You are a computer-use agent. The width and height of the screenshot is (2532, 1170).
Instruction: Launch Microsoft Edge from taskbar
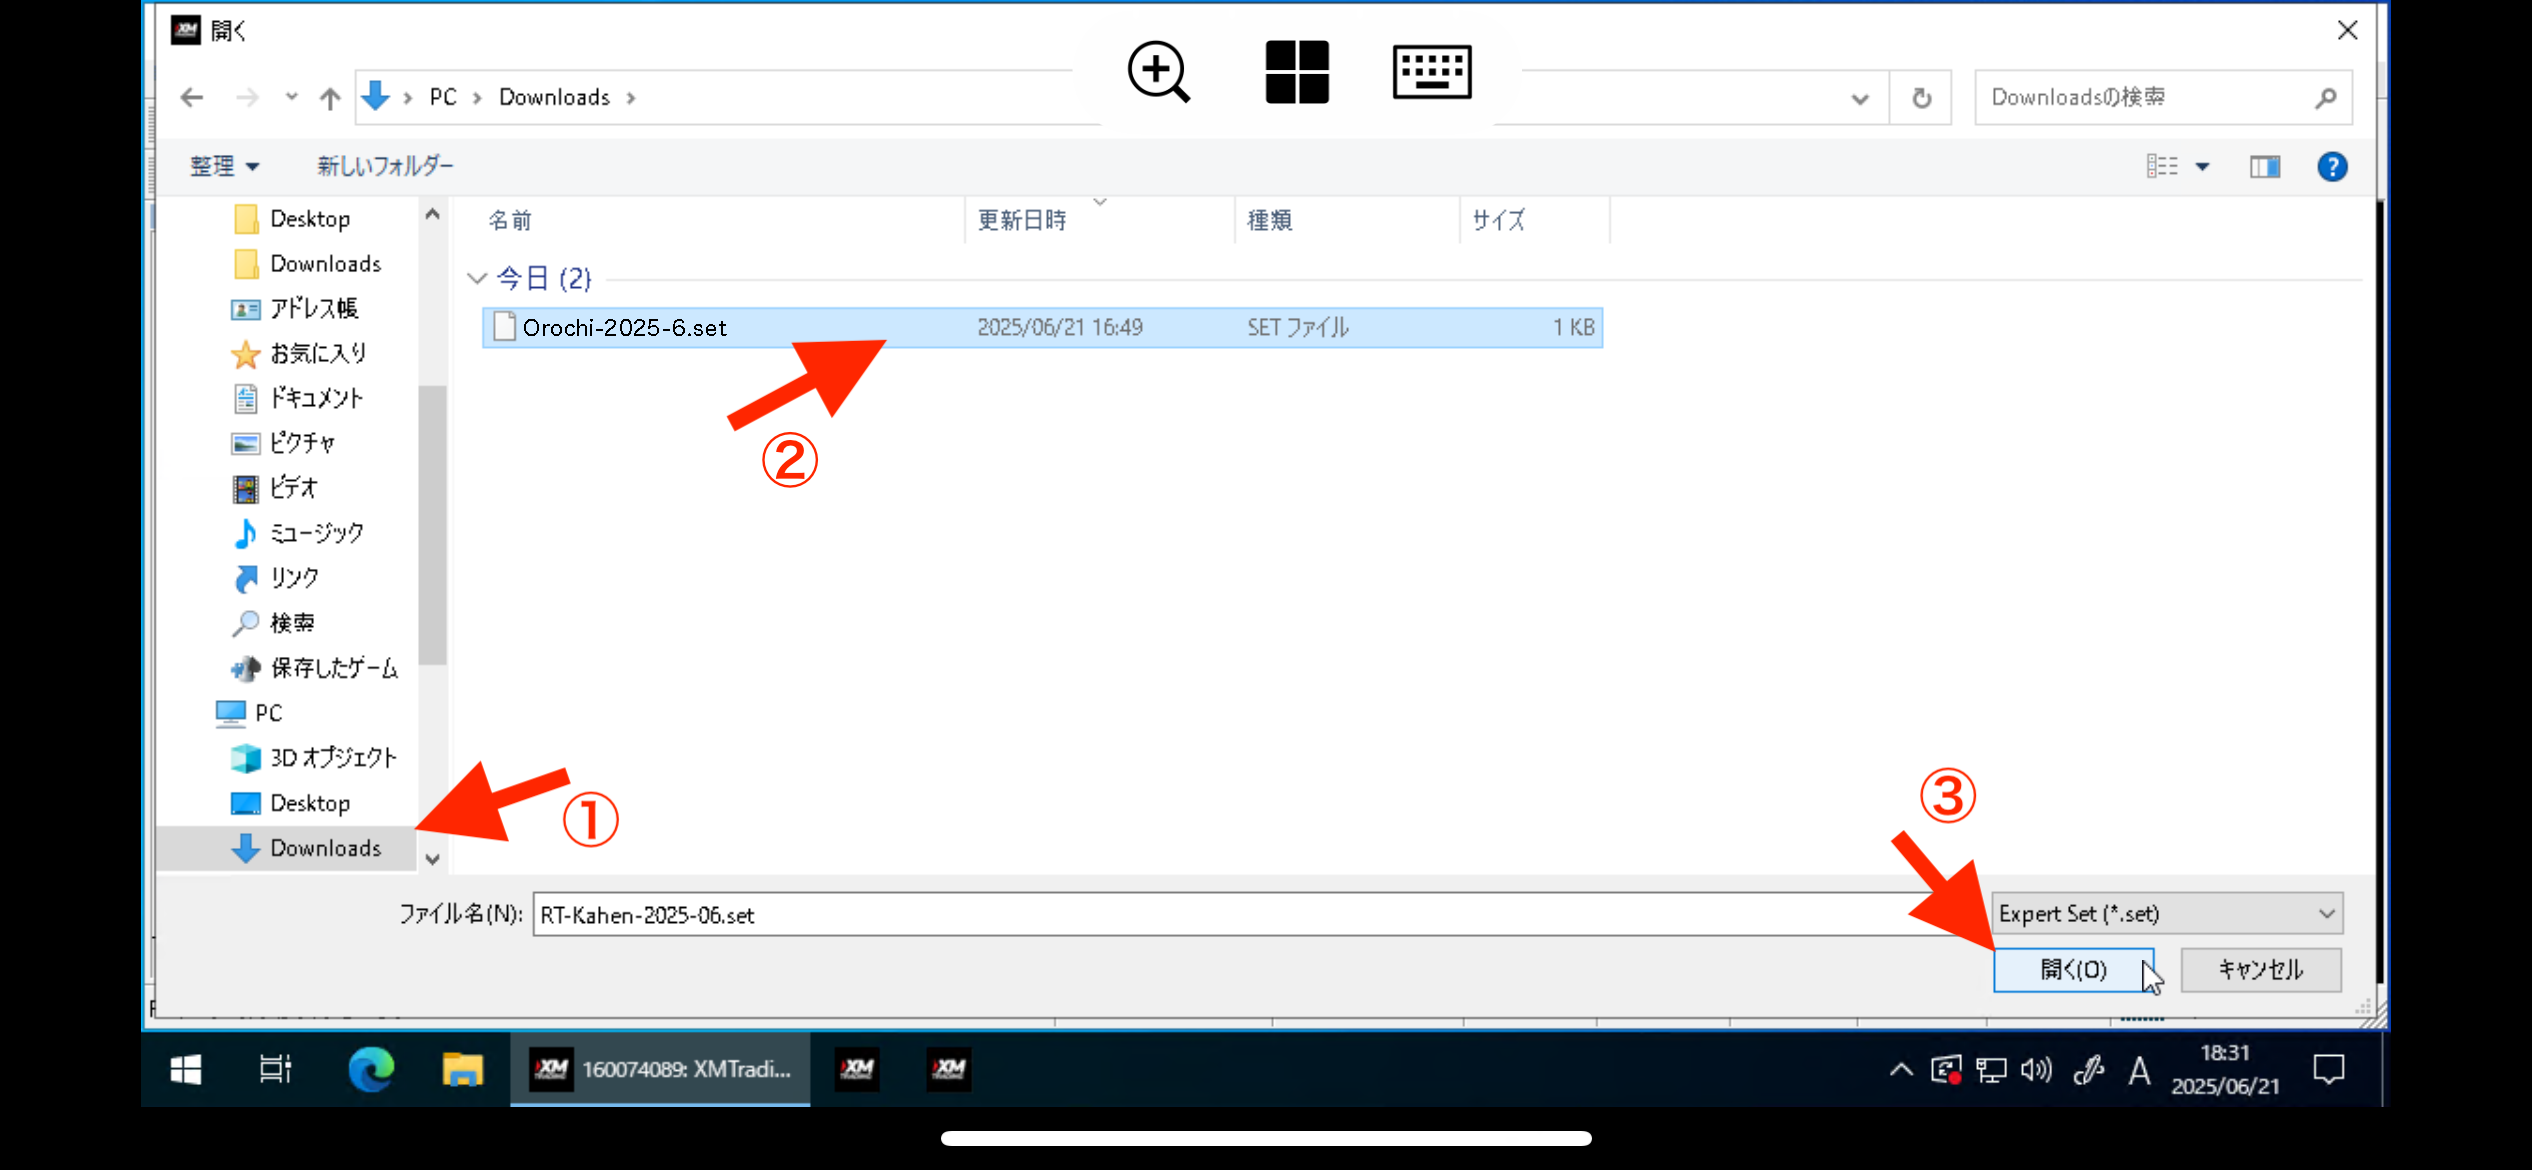(x=371, y=1069)
